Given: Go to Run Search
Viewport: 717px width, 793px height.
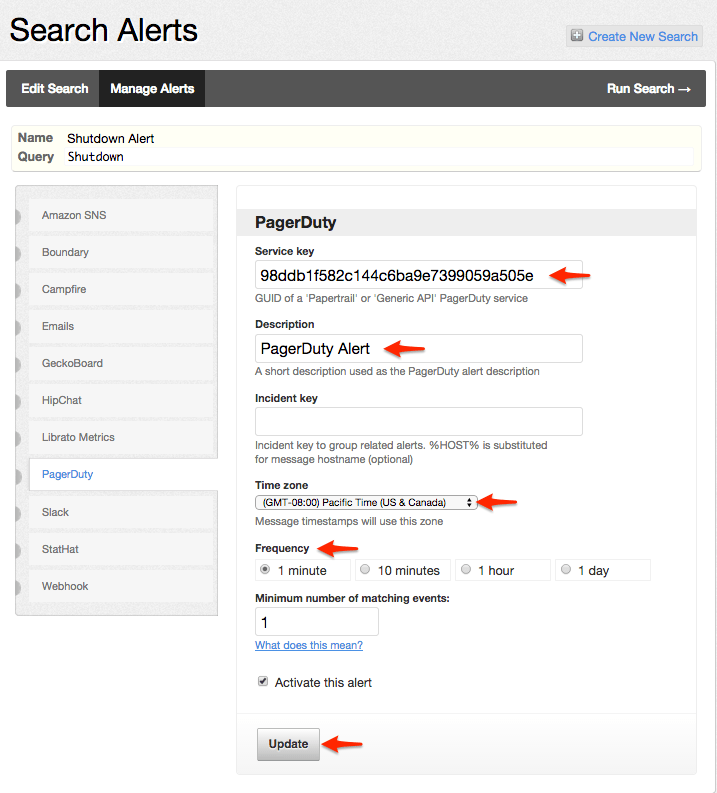Looking at the screenshot, I should (649, 89).
